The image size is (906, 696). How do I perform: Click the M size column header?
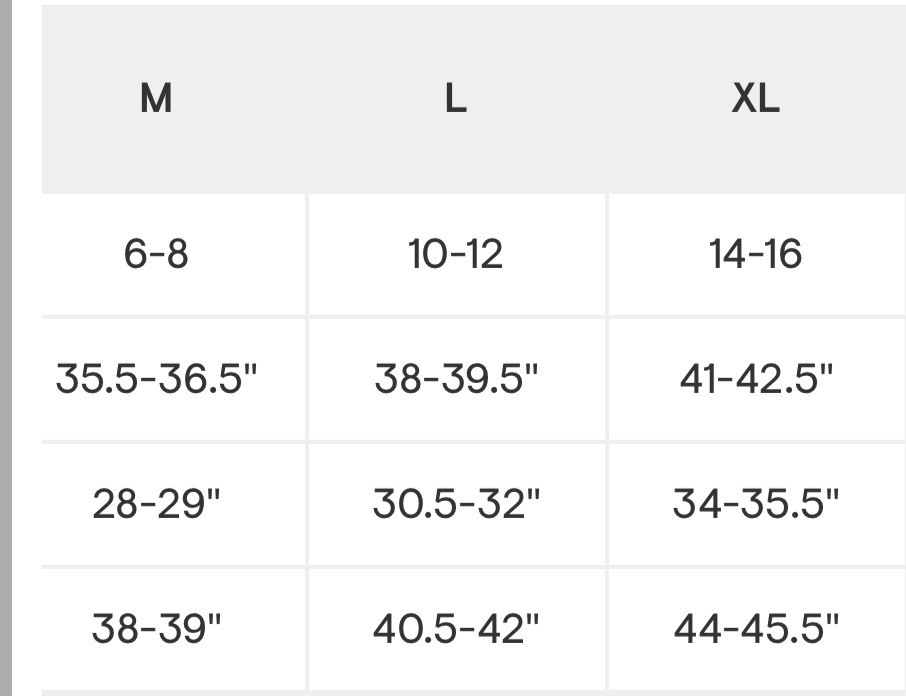(156, 99)
